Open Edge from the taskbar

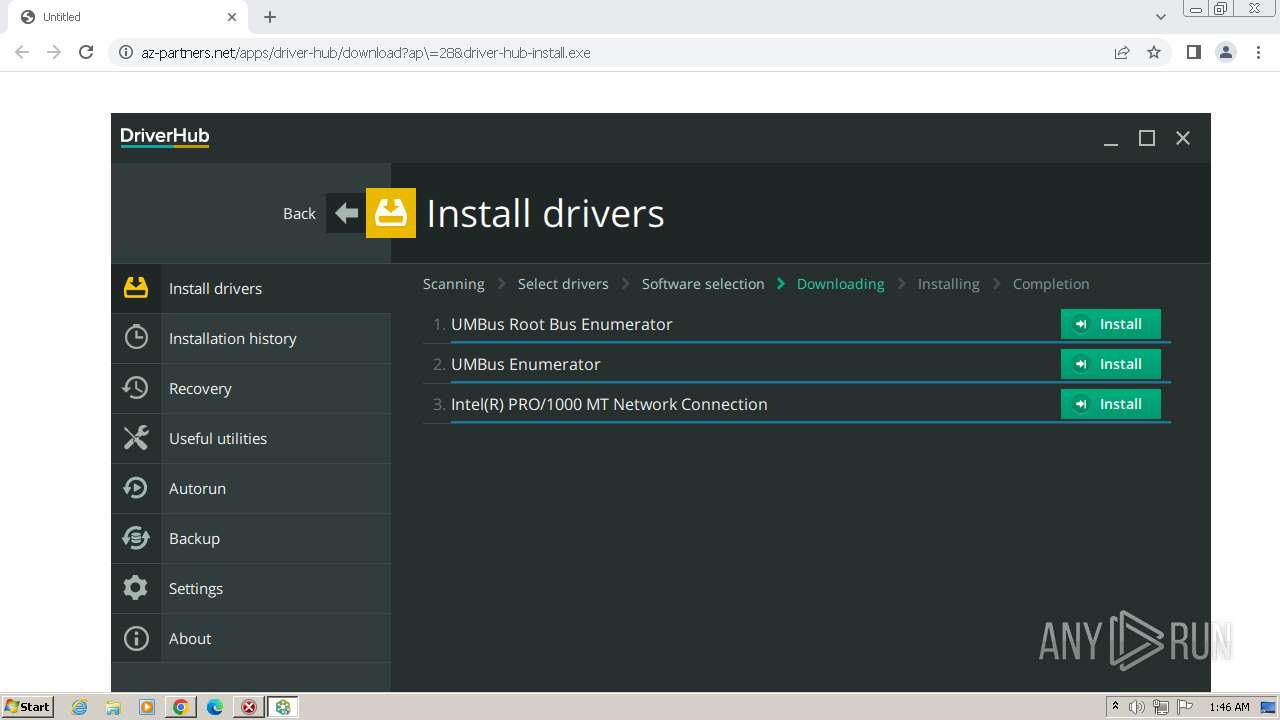pyautogui.click(x=215, y=707)
